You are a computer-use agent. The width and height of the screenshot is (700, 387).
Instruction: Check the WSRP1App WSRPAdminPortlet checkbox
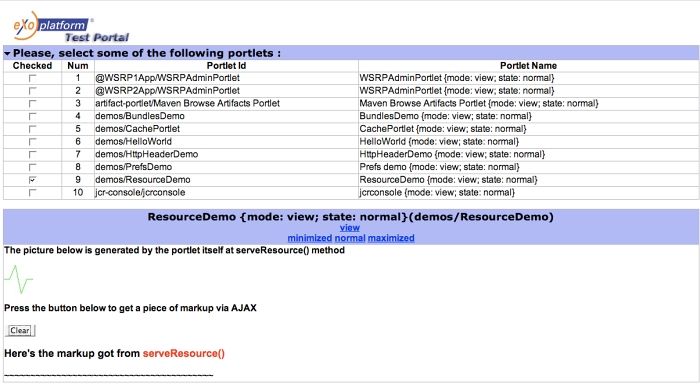pos(32,78)
